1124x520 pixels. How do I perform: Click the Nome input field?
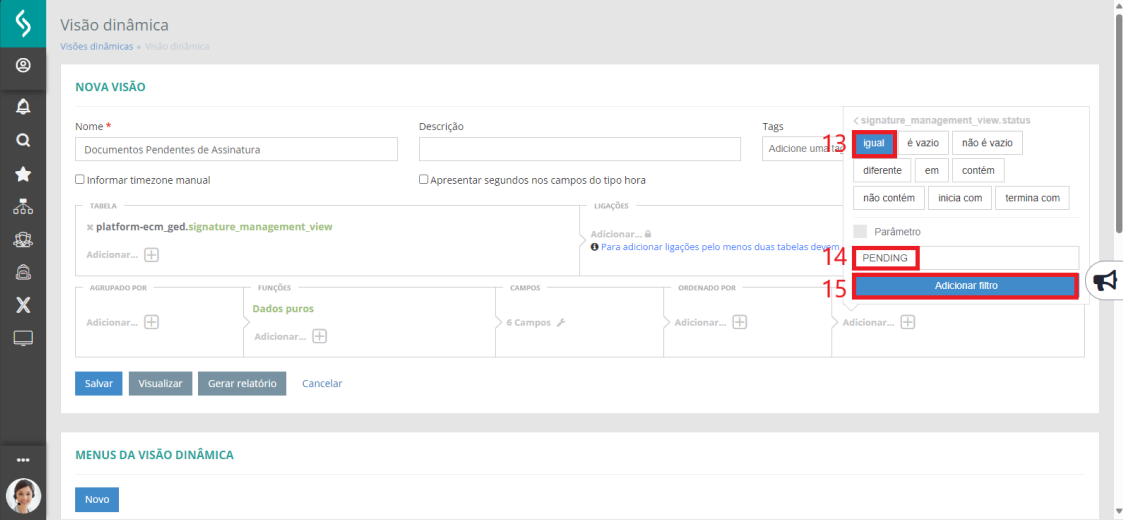coord(237,149)
